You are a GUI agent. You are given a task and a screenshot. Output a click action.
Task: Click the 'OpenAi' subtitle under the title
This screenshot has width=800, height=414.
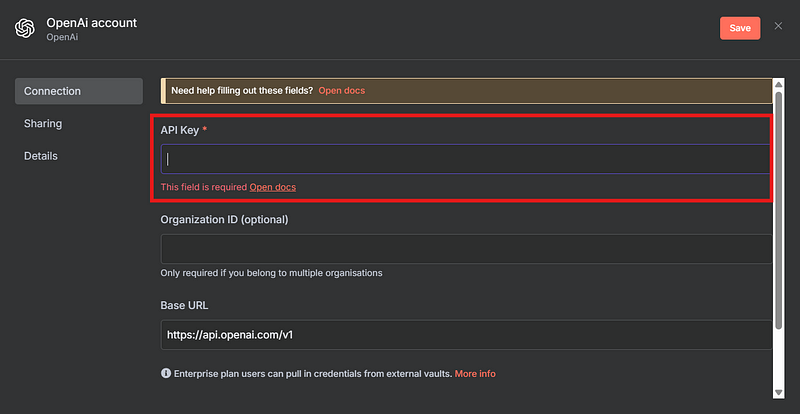pyautogui.click(x=62, y=37)
